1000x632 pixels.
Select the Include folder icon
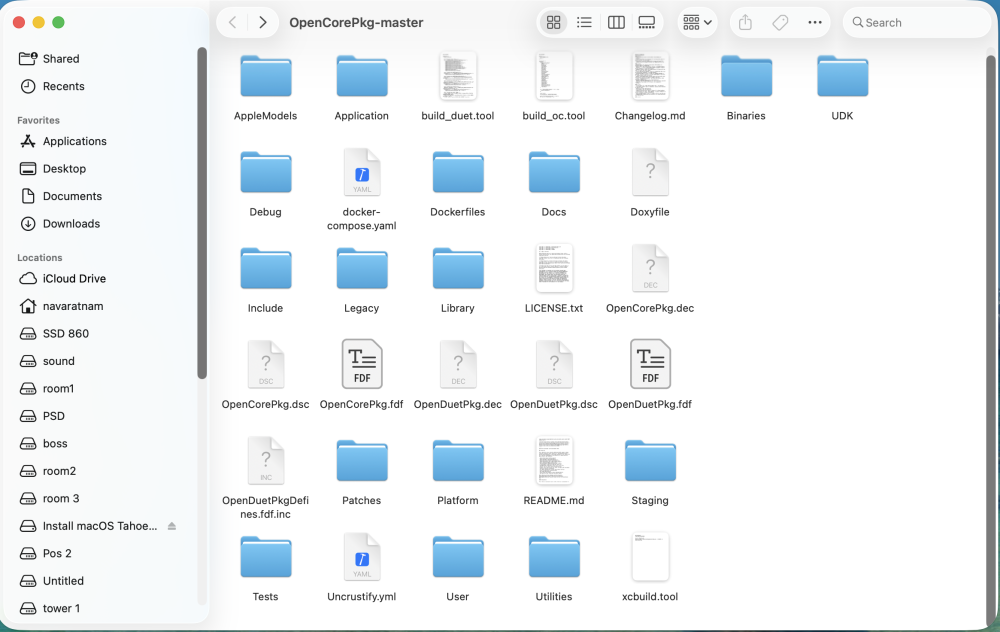[x=265, y=268]
